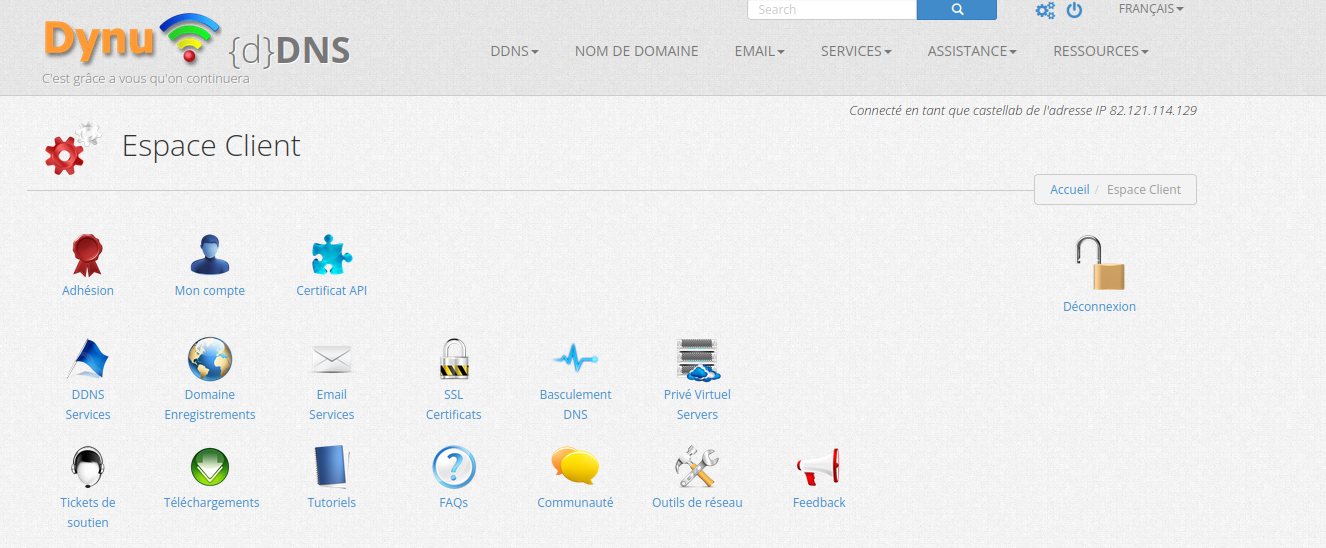The image size is (1326, 548).
Task: Open Privé Virtuel Servers icon
Action: (x=697, y=359)
